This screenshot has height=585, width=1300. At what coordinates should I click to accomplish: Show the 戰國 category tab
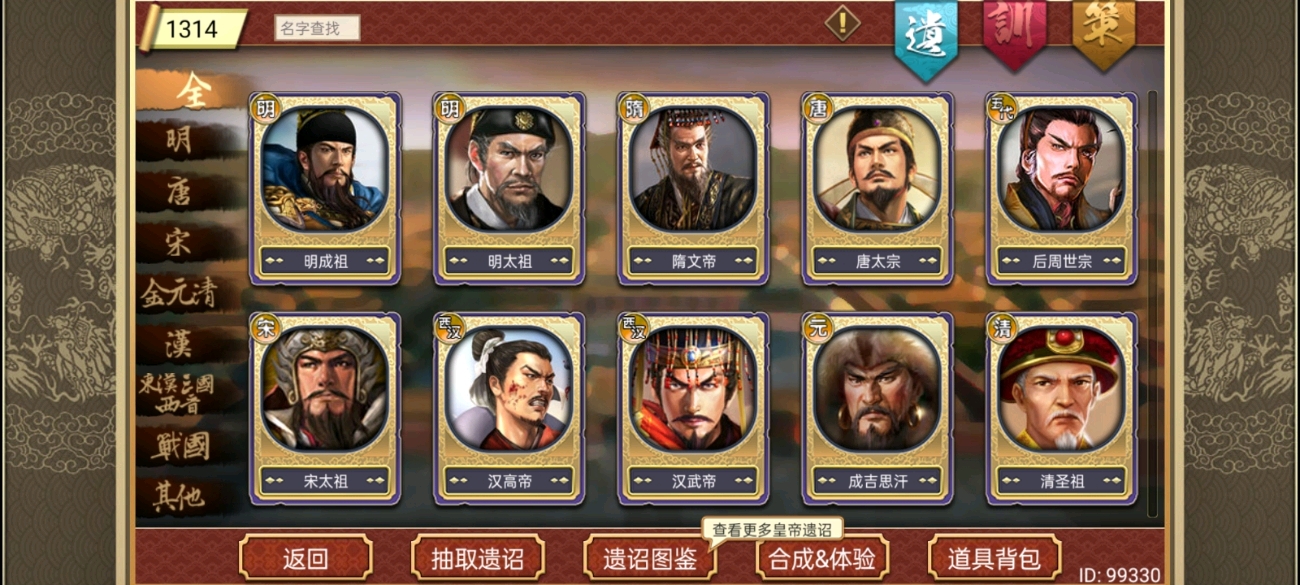point(182,446)
